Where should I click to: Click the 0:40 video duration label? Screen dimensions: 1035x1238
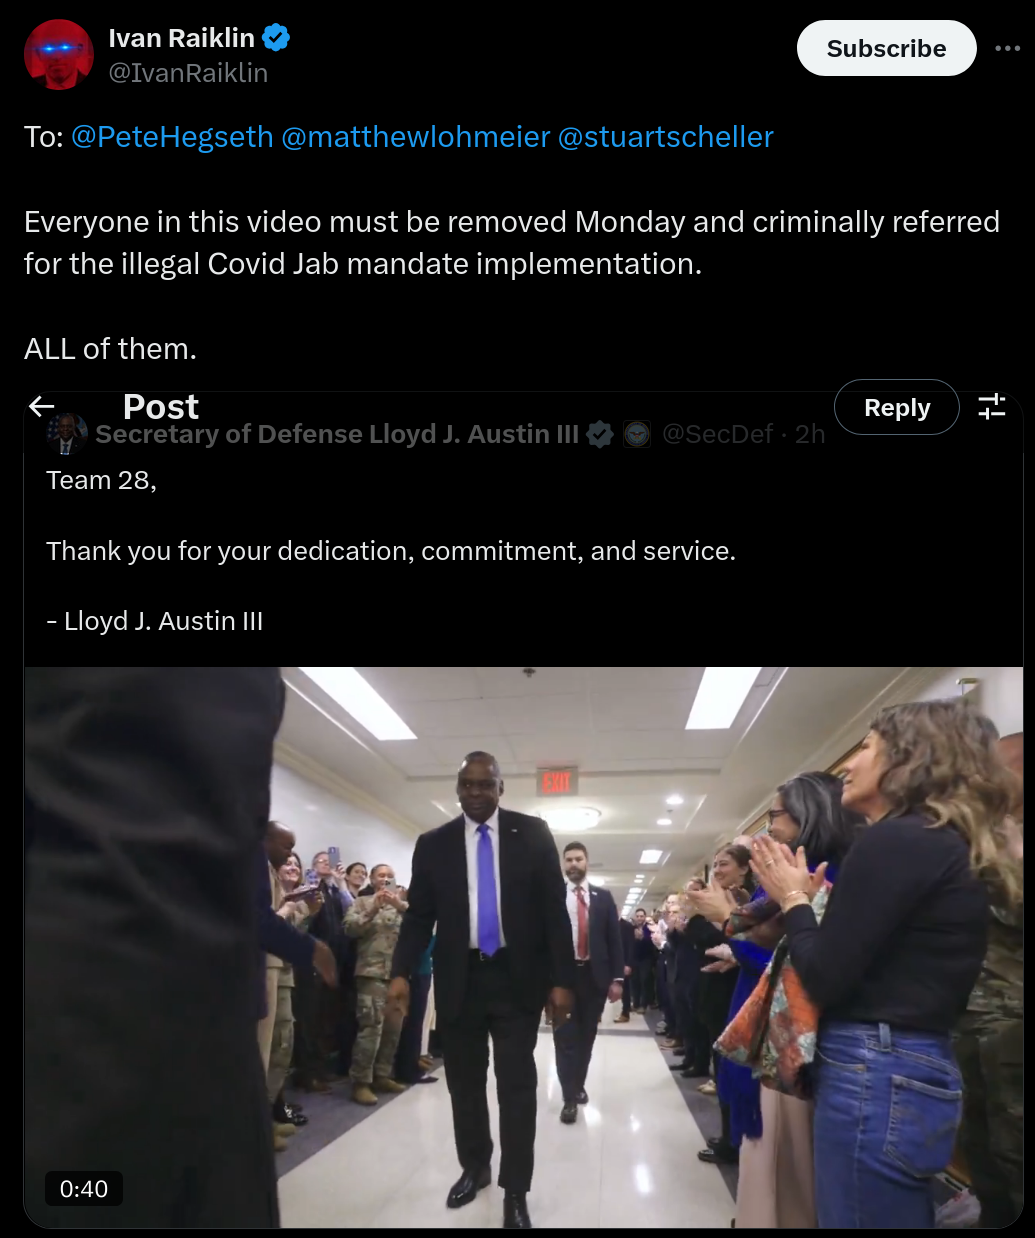[x=84, y=1189]
